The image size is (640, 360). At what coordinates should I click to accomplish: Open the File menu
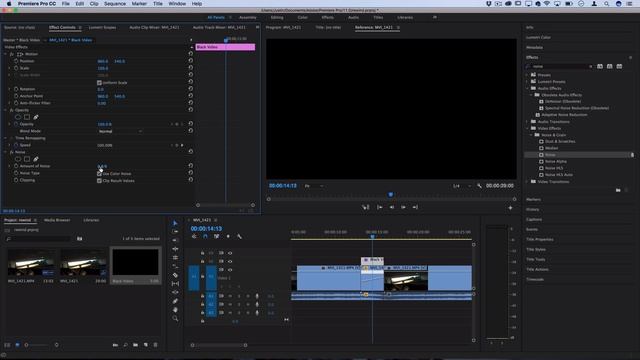coord(66,4)
